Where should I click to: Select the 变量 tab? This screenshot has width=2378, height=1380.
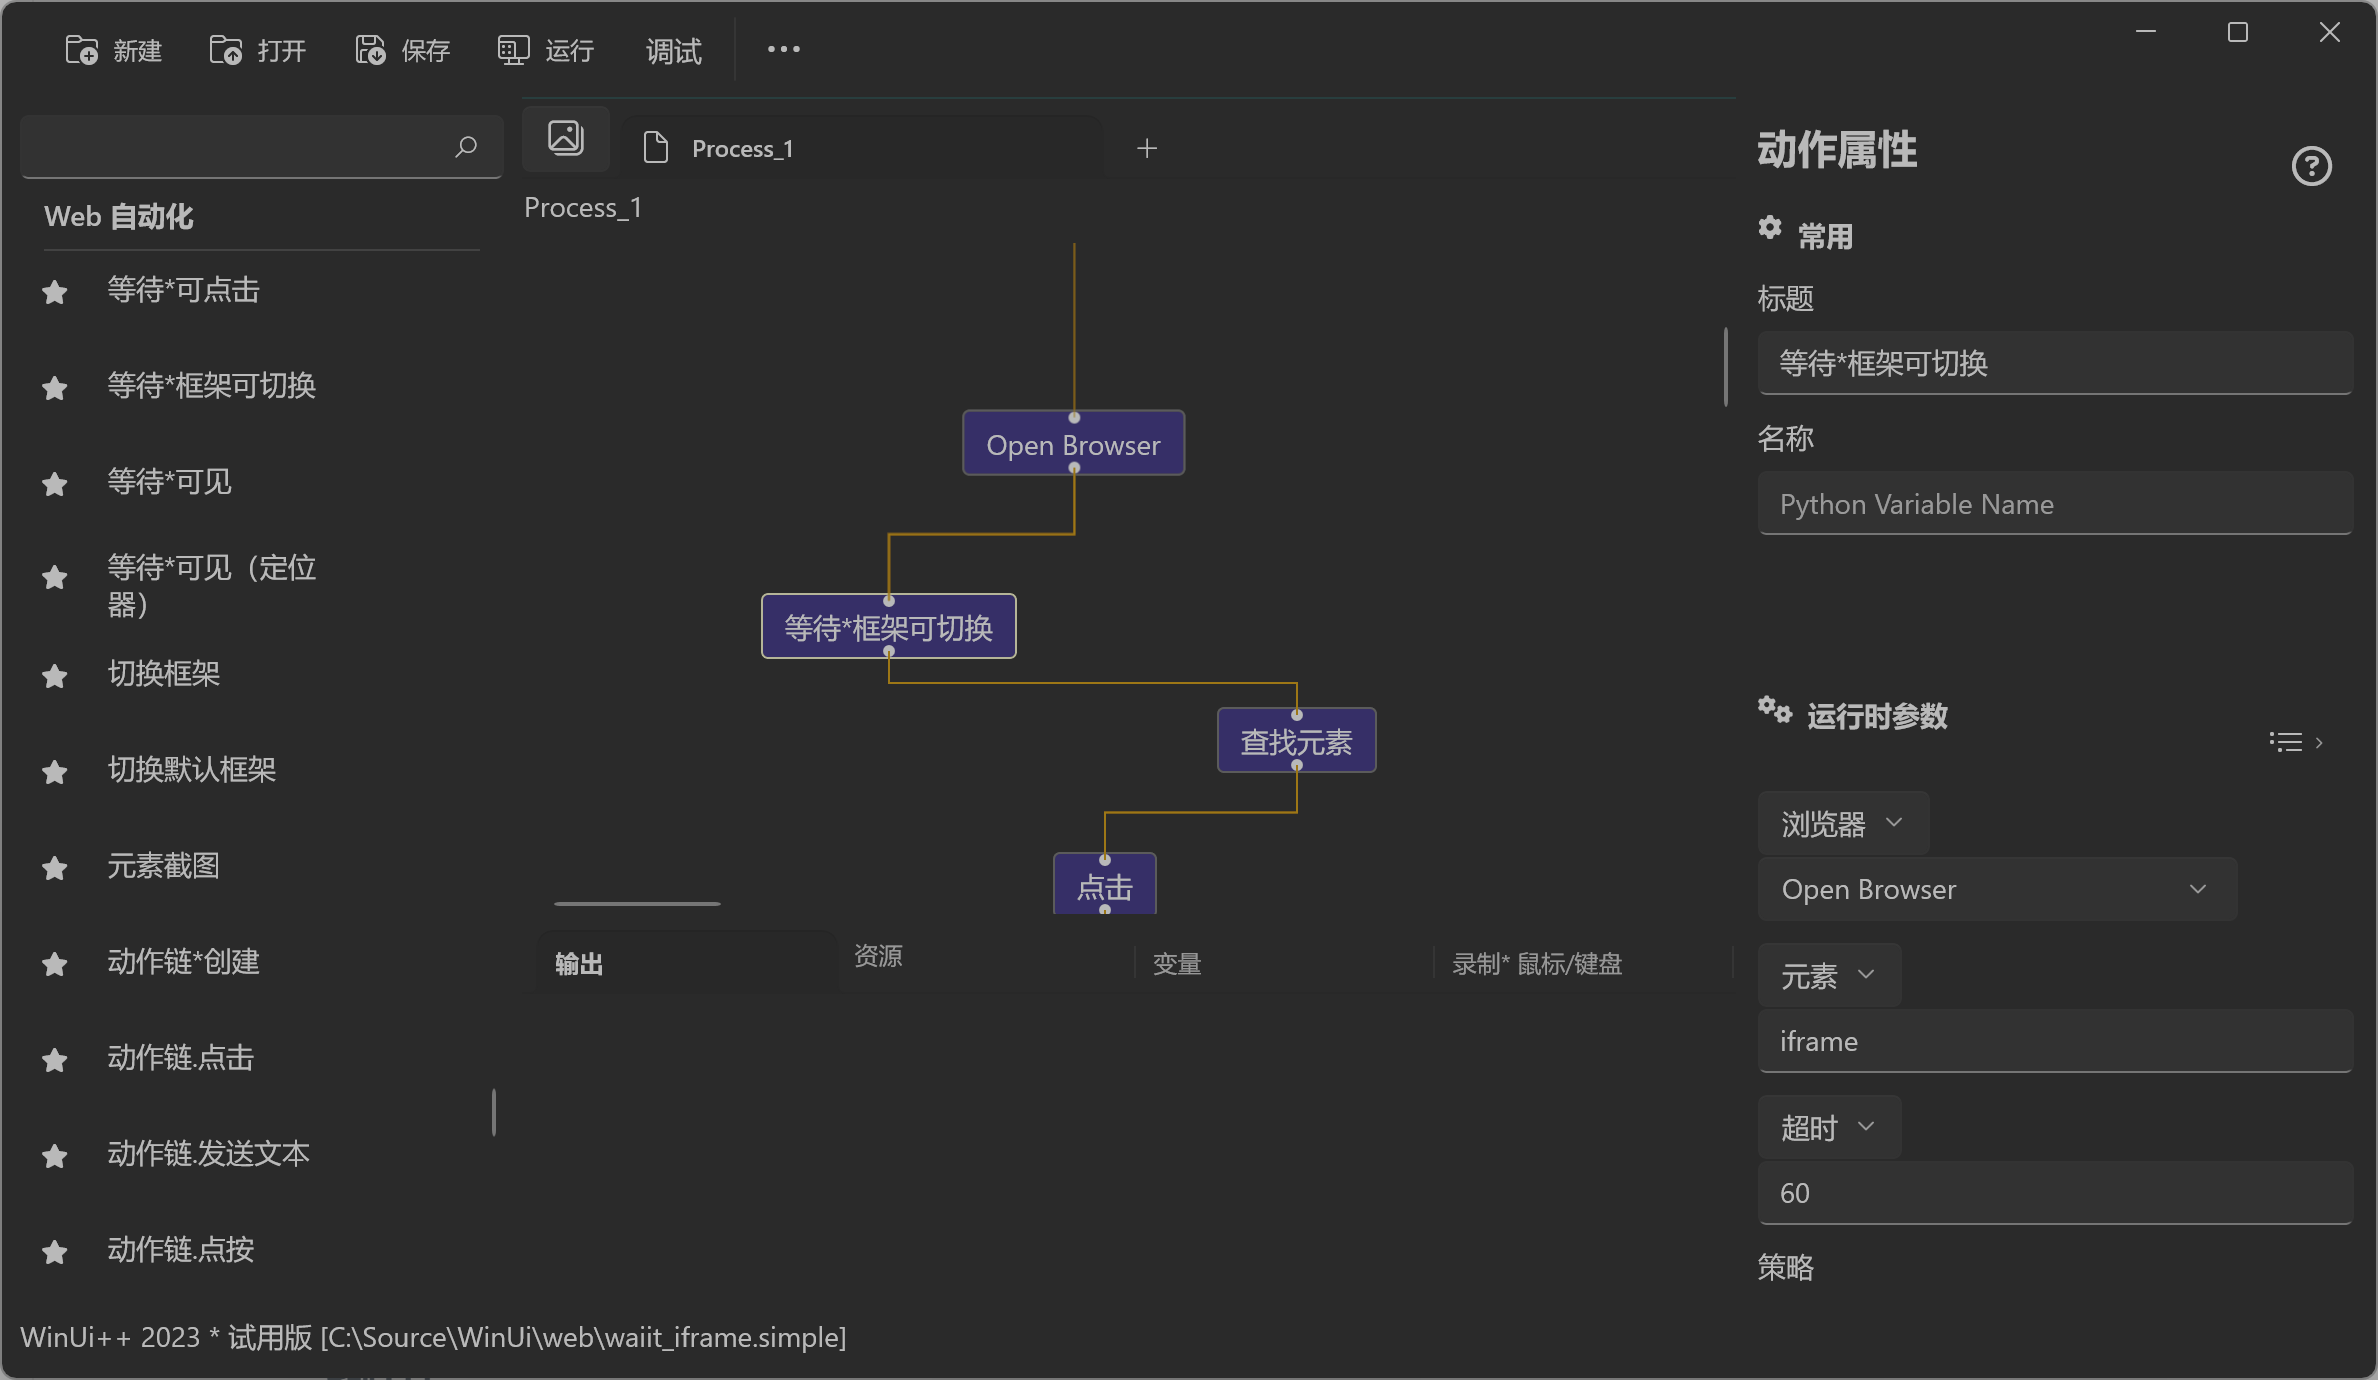point(1176,963)
